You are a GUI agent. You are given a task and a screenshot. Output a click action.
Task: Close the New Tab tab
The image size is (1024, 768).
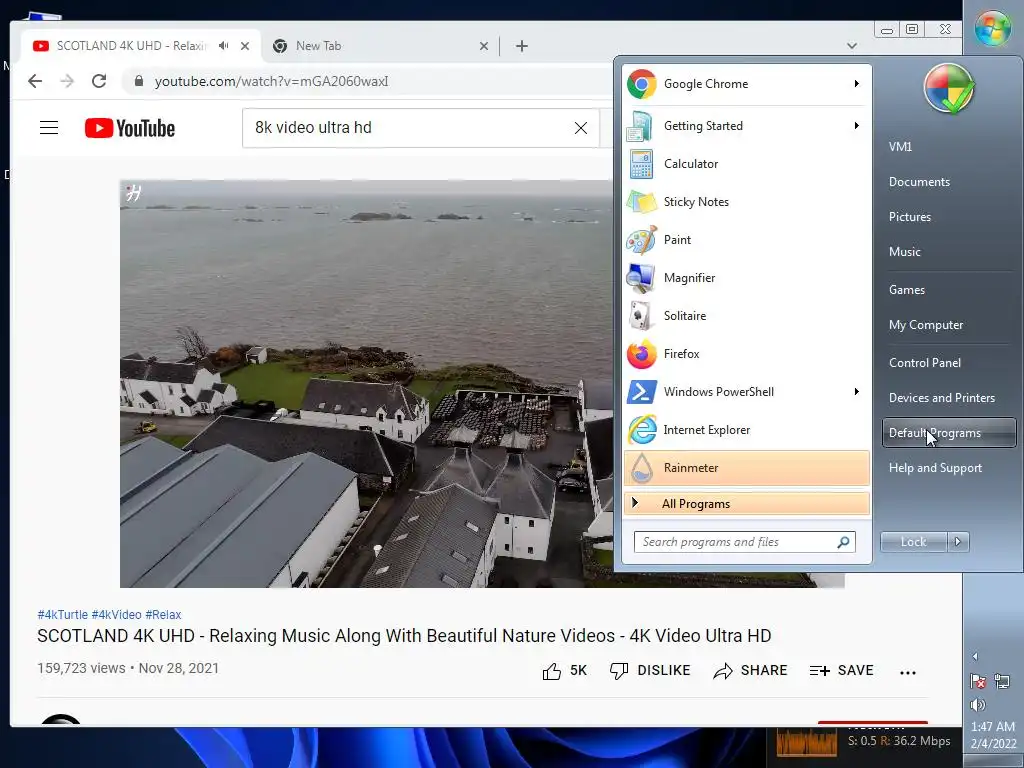pyautogui.click(x=484, y=46)
